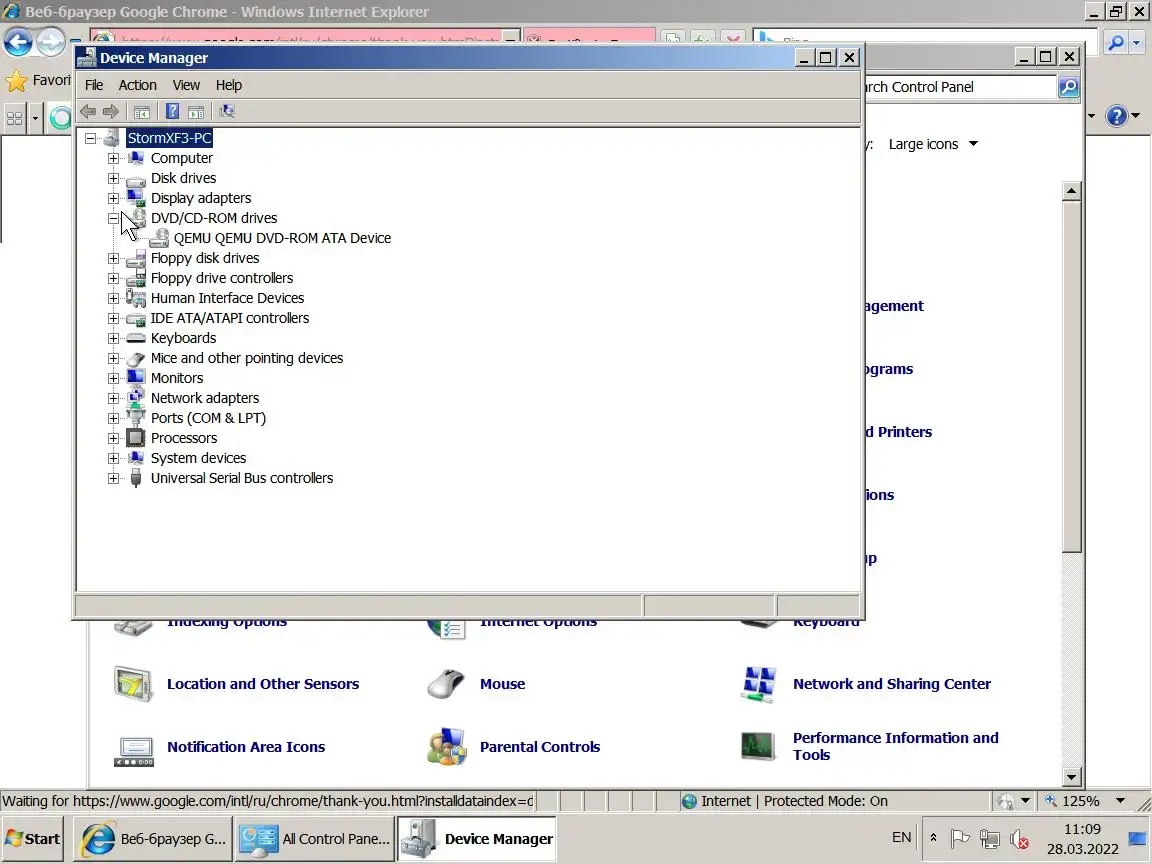Expand the System devices node
The image size is (1152, 864).
click(113, 458)
